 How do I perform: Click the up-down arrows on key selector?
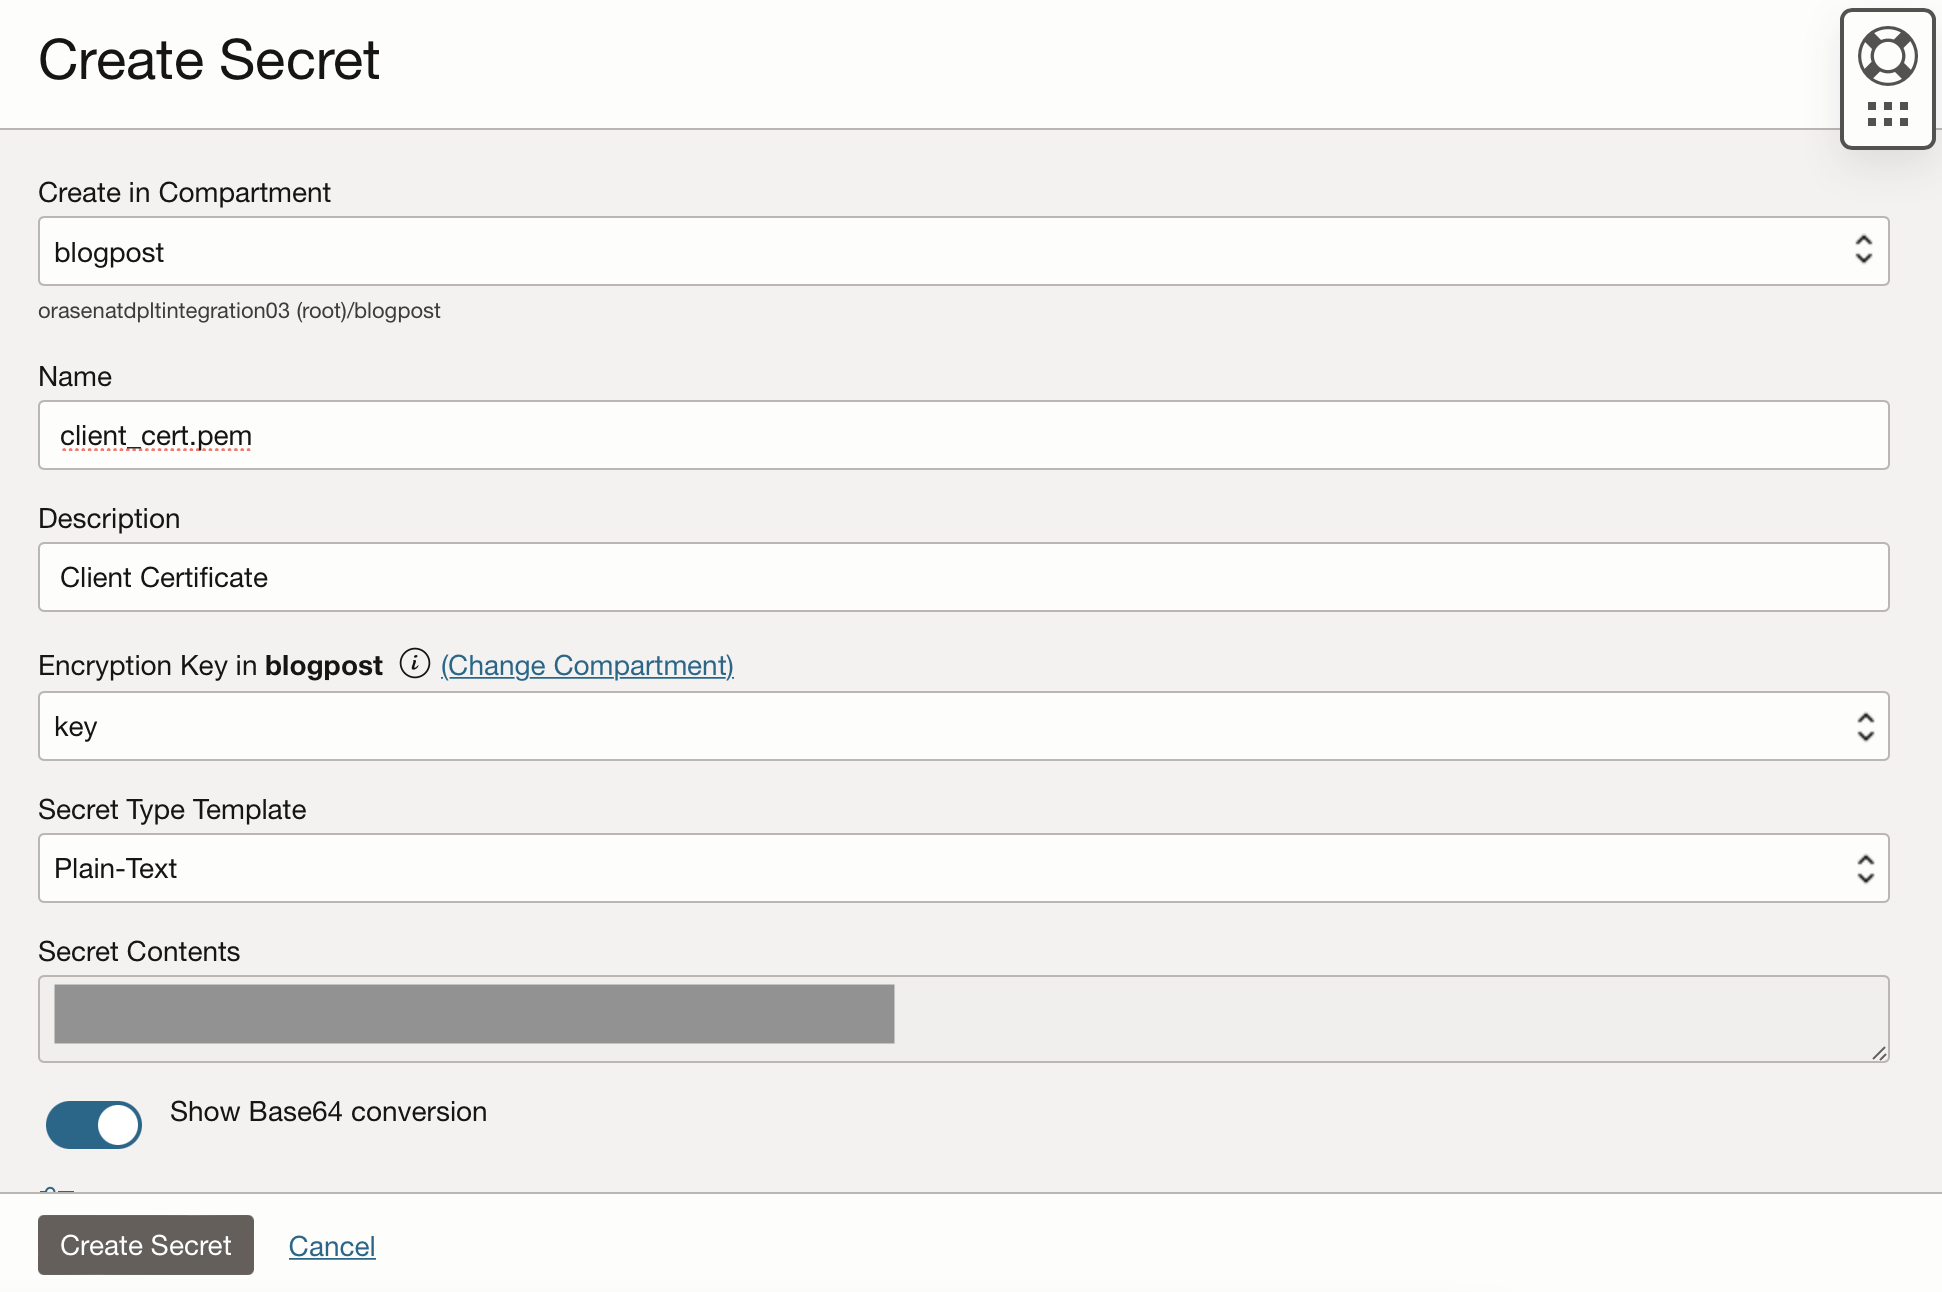(1865, 727)
